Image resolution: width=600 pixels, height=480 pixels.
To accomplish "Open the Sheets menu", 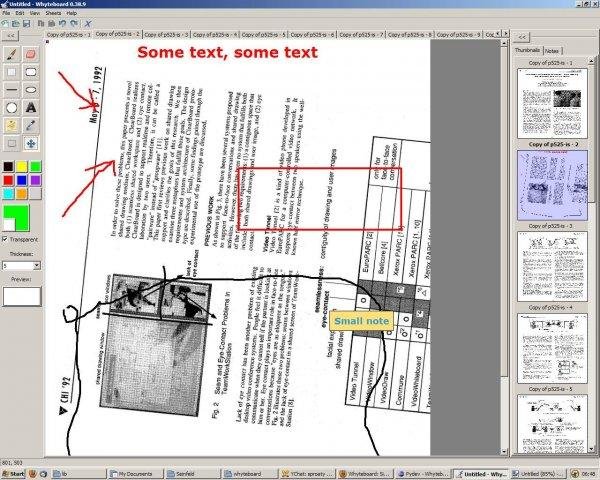I will point(53,13).
